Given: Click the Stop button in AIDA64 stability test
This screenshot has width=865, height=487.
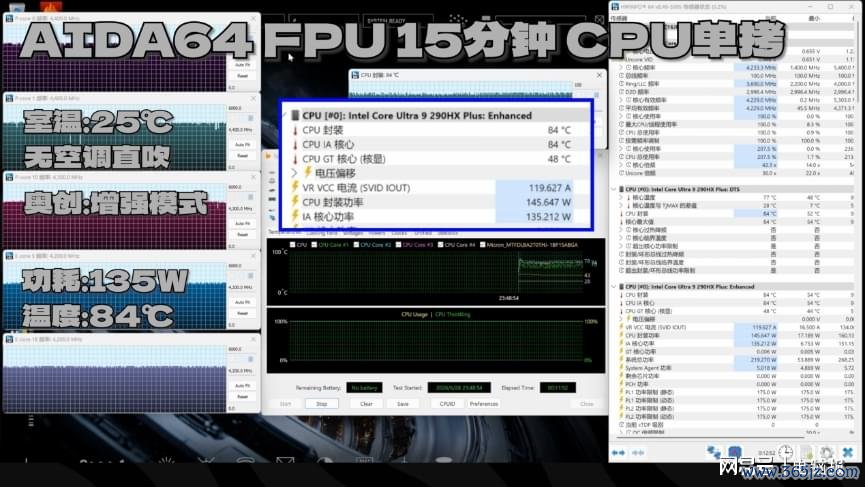Looking at the screenshot, I should pyautogui.click(x=322, y=404).
